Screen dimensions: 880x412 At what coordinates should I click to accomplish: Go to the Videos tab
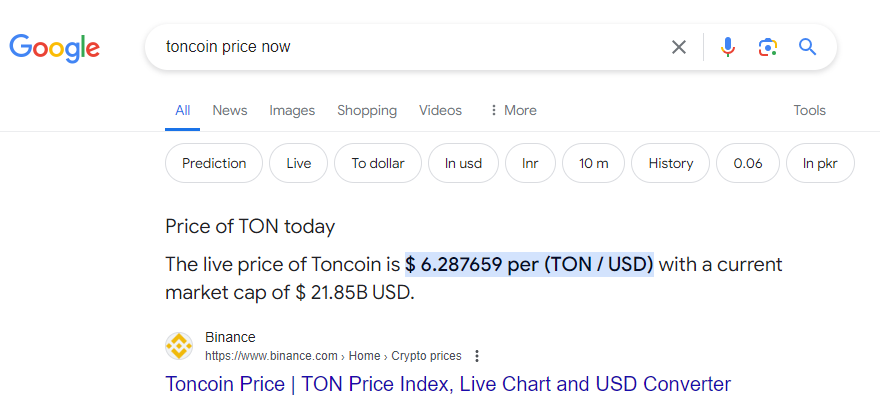(440, 110)
